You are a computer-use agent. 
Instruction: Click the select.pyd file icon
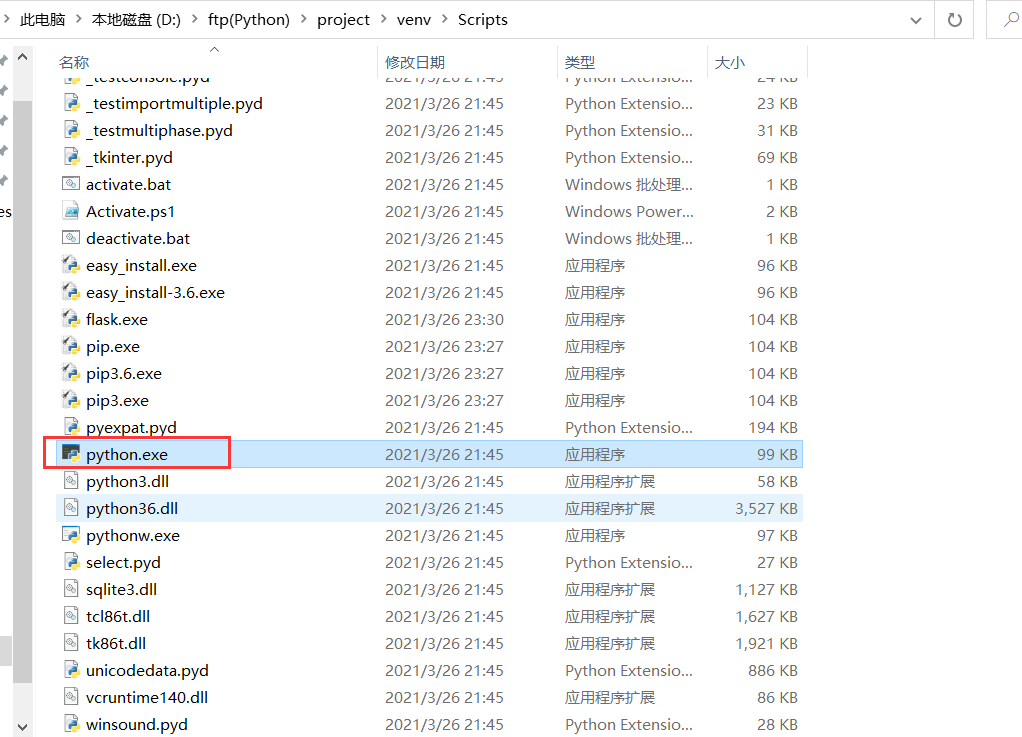(x=71, y=562)
